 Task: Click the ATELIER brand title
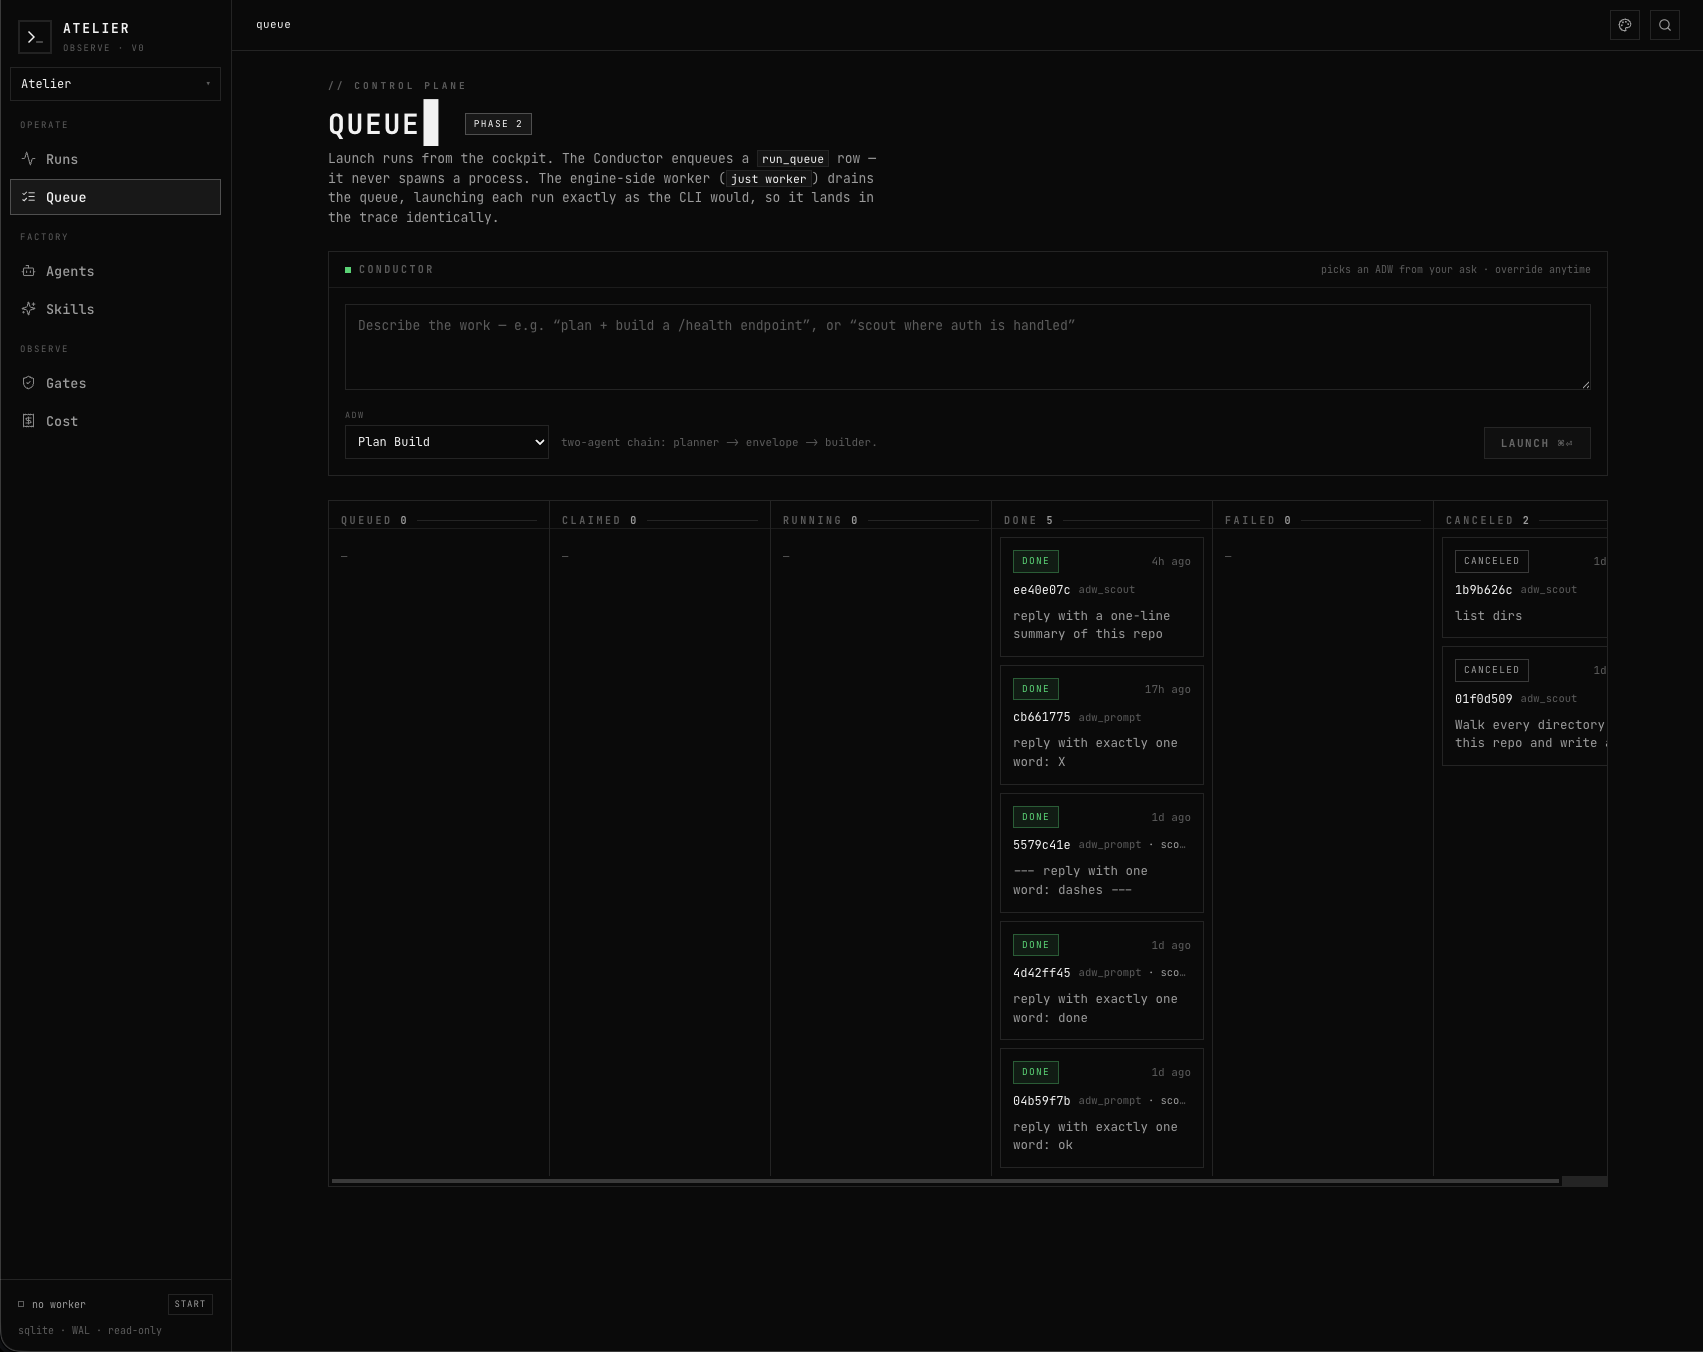96,28
